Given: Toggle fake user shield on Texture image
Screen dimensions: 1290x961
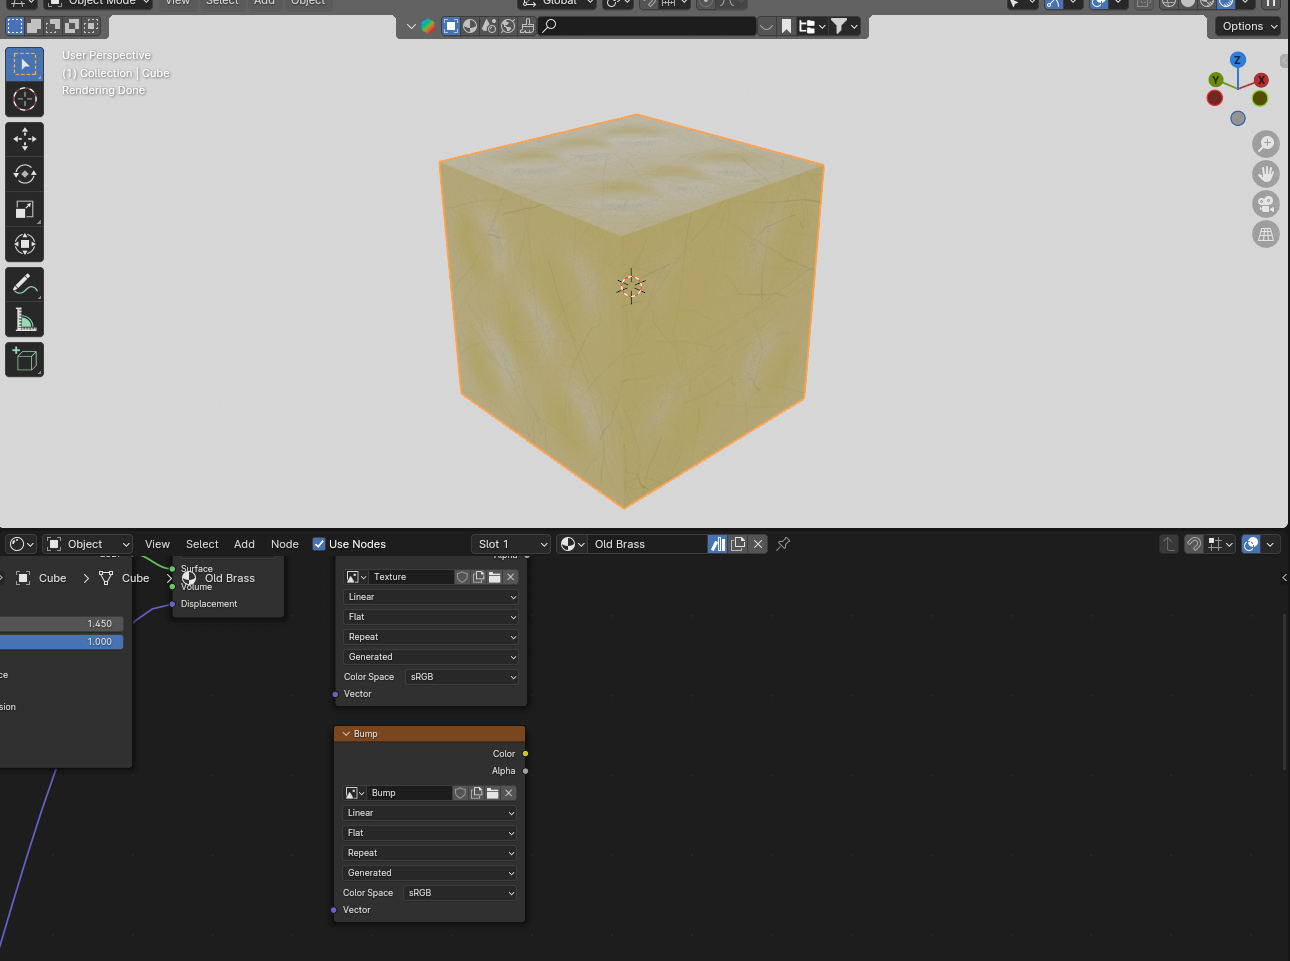Looking at the screenshot, I should [462, 577].
